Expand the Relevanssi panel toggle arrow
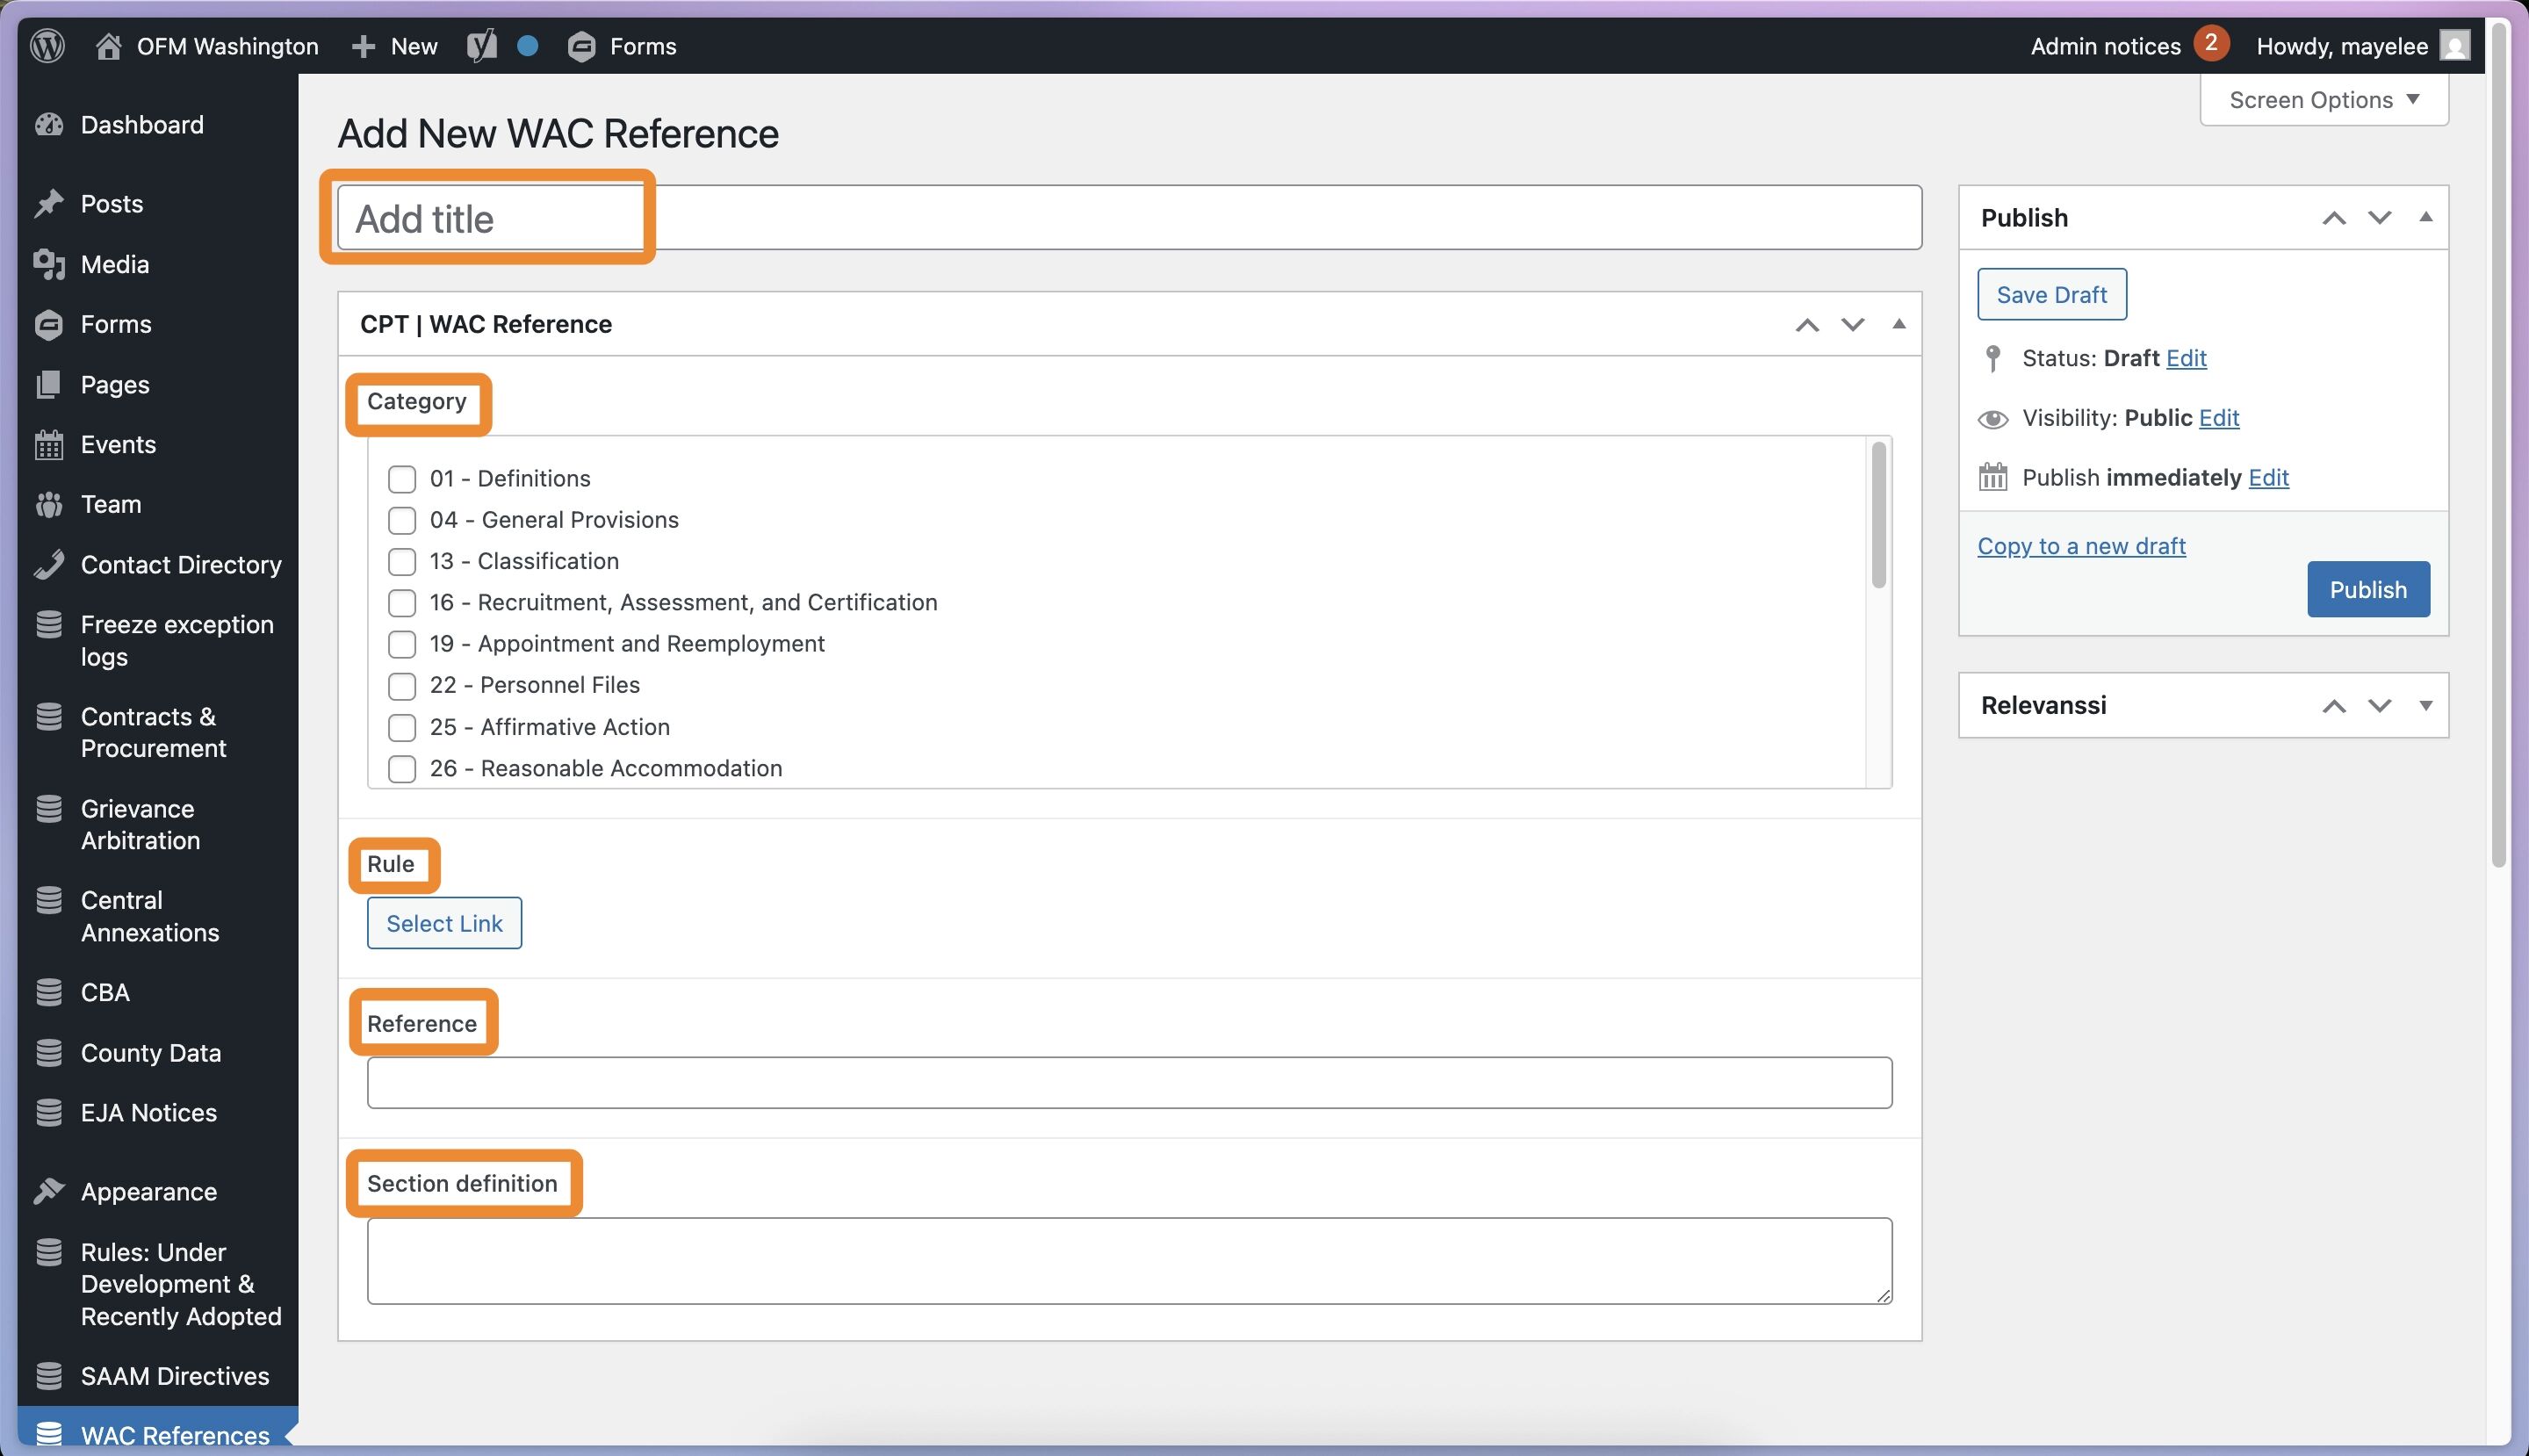The height and width of the screenshot is (1456, 2529). pyautogui.click(x=2425, y=706)
